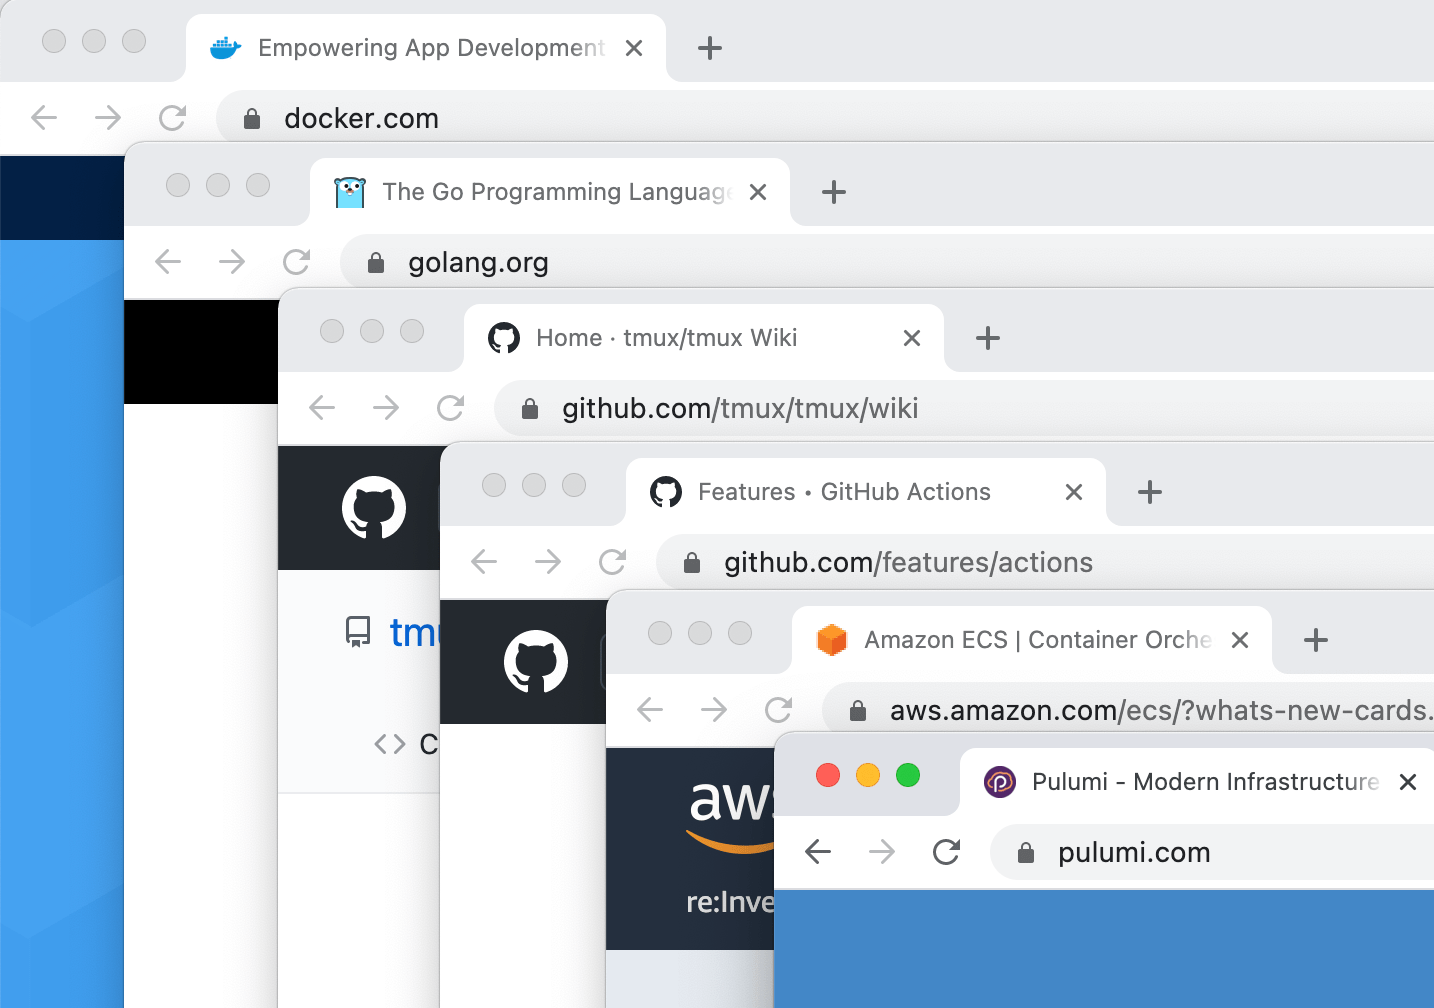Screen dimensions: 1434x1008
Task: Close the Home · tmux/tmux Wiki tab
Action: coord(912,338)
